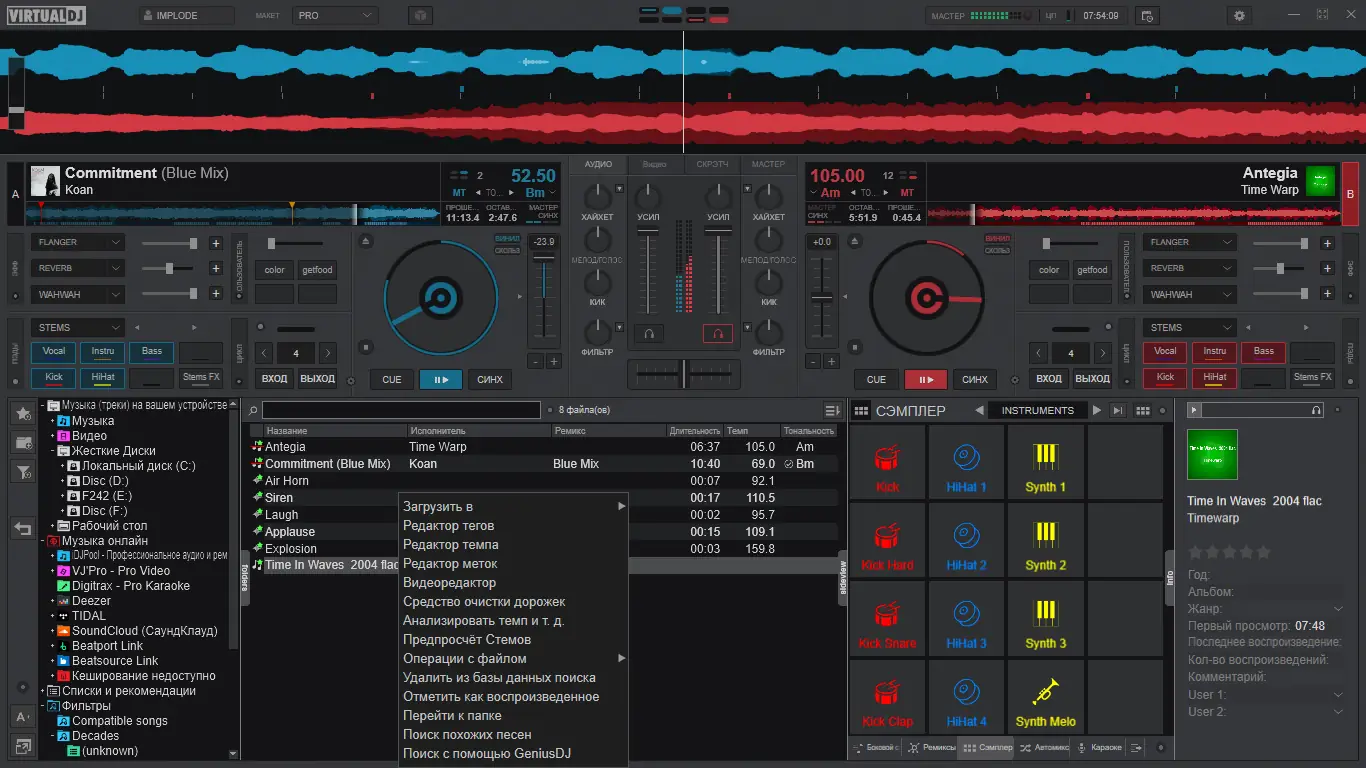Click the left deck CUE button
This screenshot has width=1366, height=768.
[392, 379]
